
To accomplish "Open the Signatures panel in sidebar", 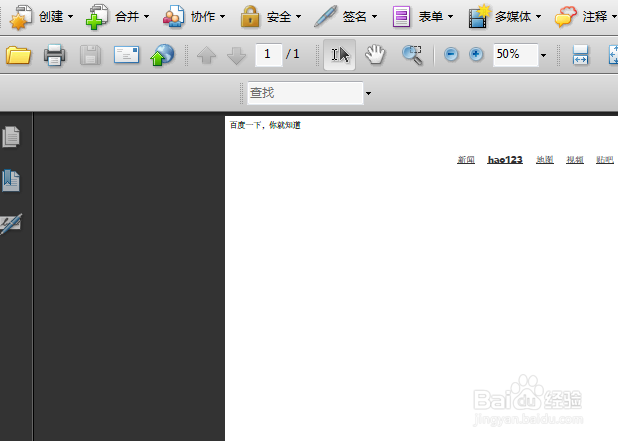I will [x=11, y=224].
